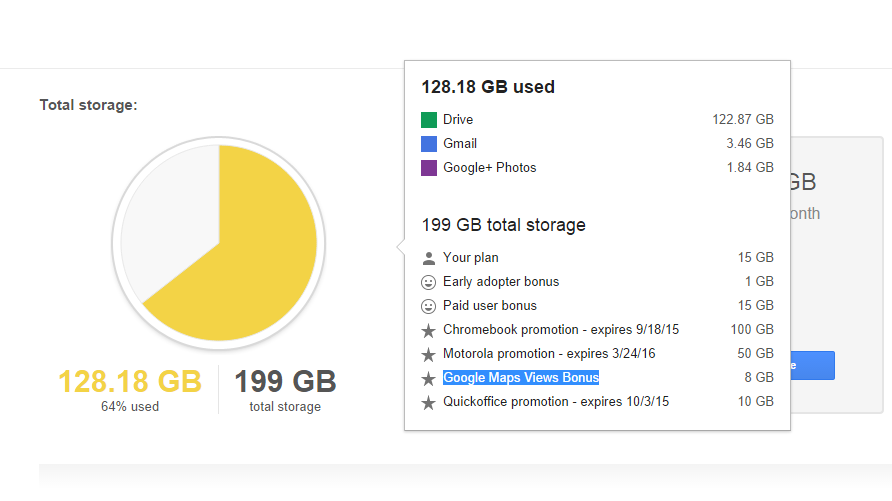Screen dimensions: 892x501
Task: Click the Gmail storage entry label
Action: (460, 144)
